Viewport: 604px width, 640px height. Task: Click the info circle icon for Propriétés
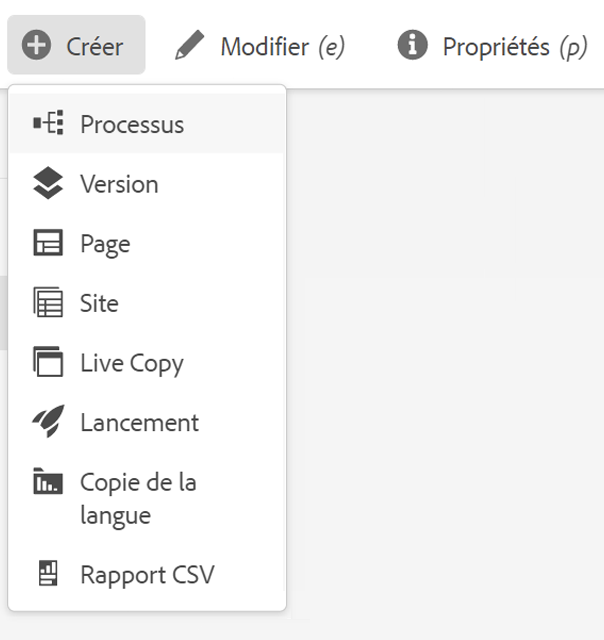pos(411,45)
